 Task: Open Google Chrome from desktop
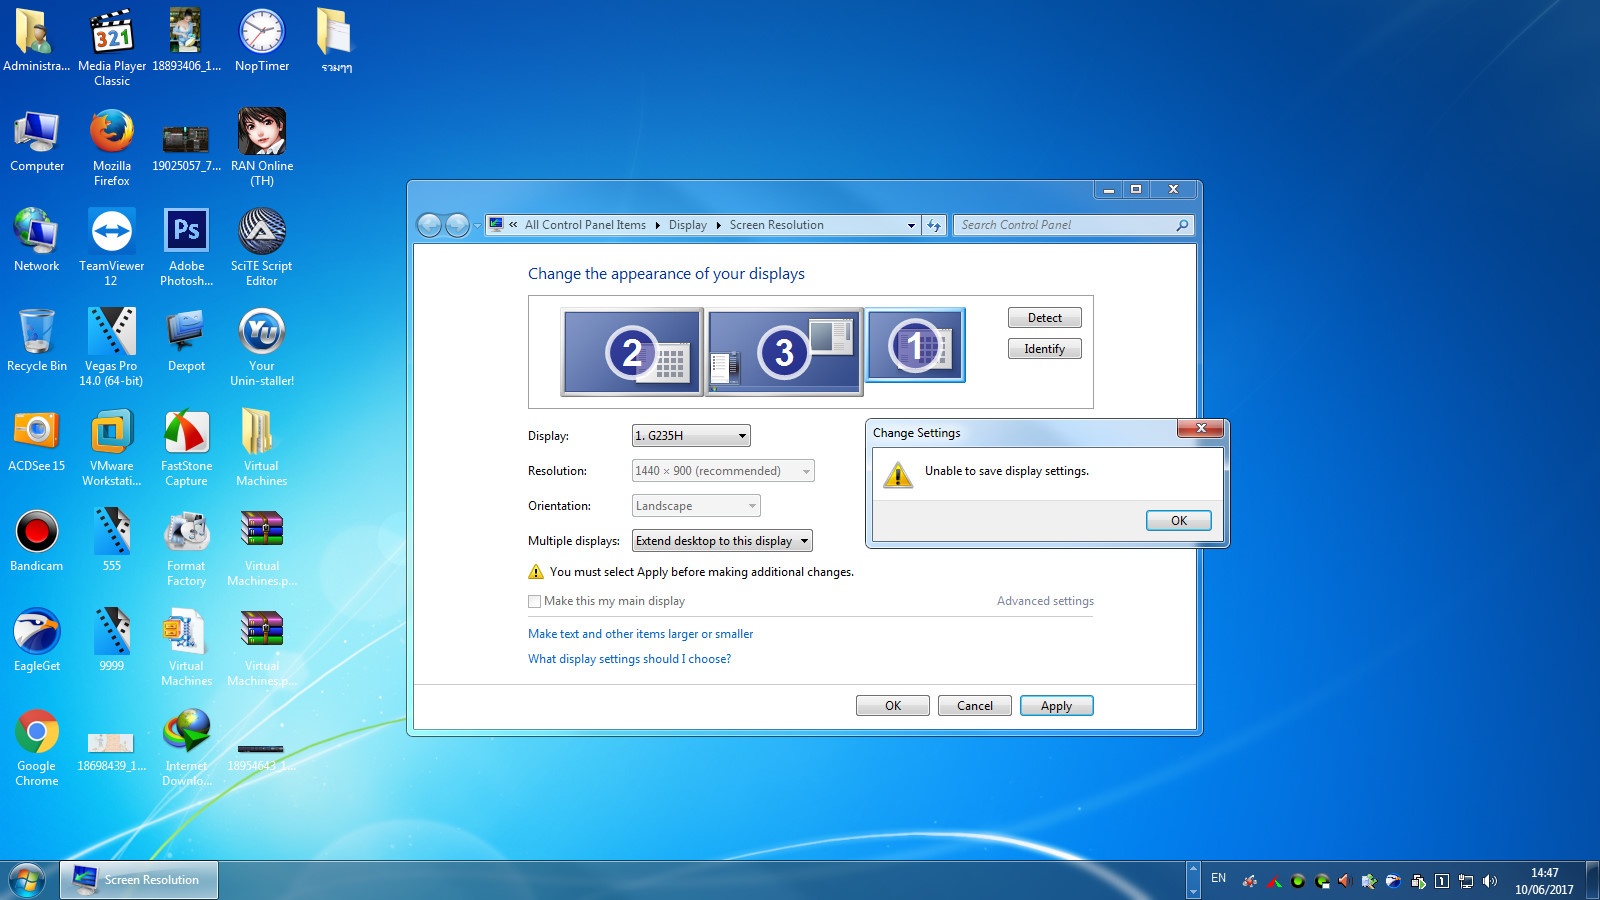(x=37, y=732)
